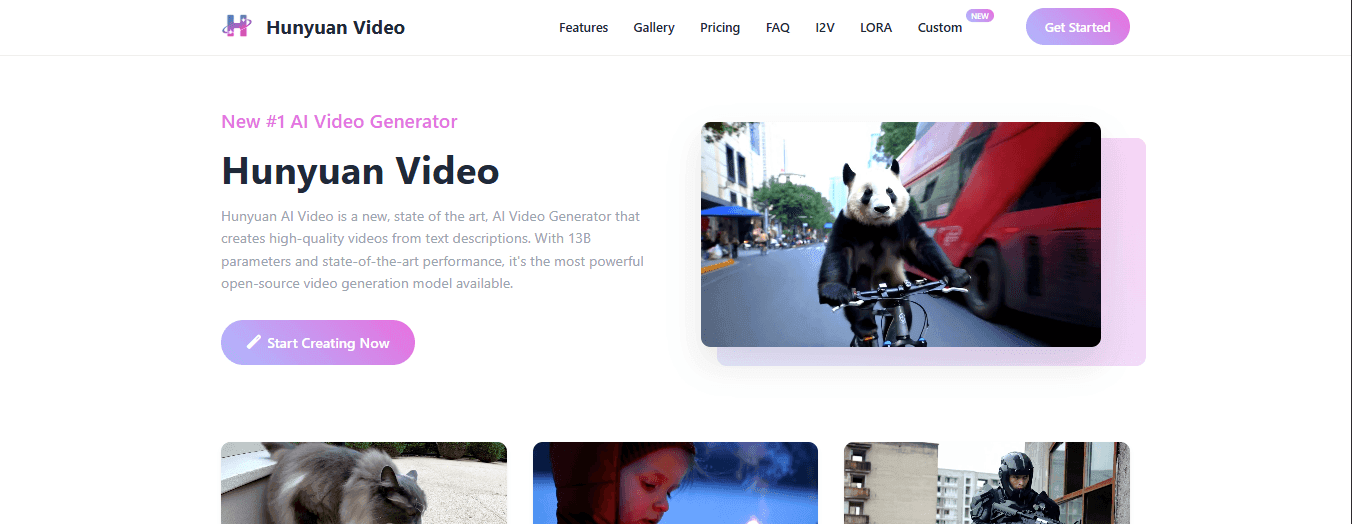Open the gray cat video thumbnail

[364, 483]
